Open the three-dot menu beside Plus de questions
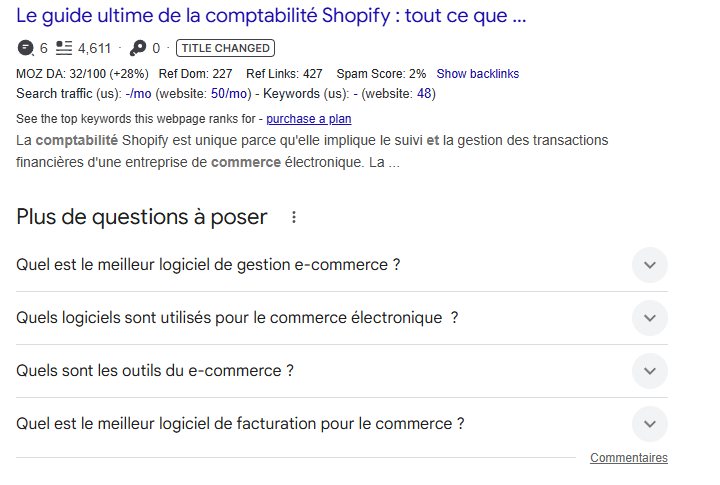720x485 pixels. [293, 217]
